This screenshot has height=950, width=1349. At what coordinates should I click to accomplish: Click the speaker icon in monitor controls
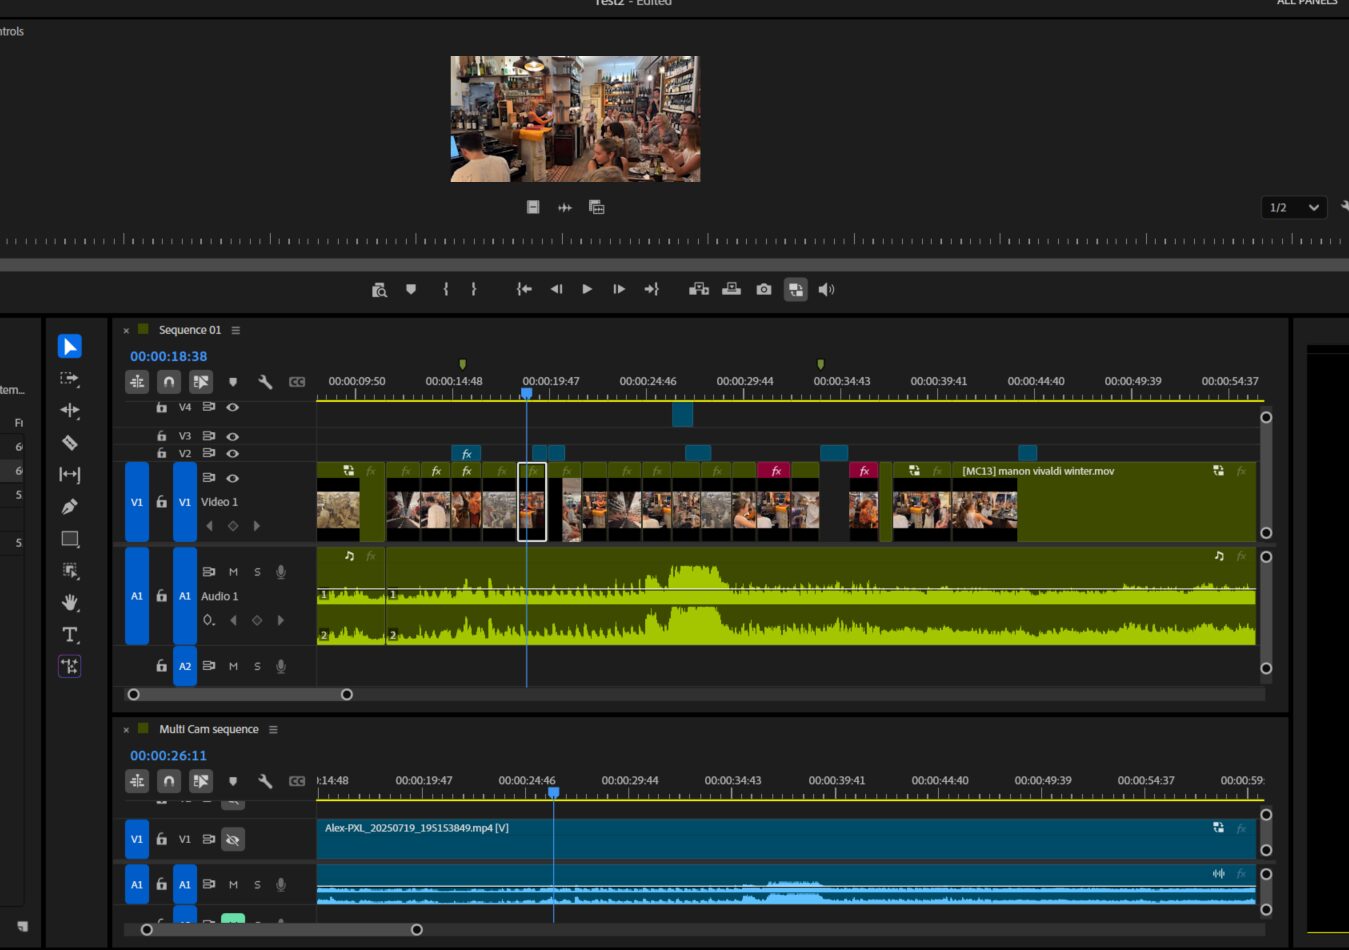826,289
